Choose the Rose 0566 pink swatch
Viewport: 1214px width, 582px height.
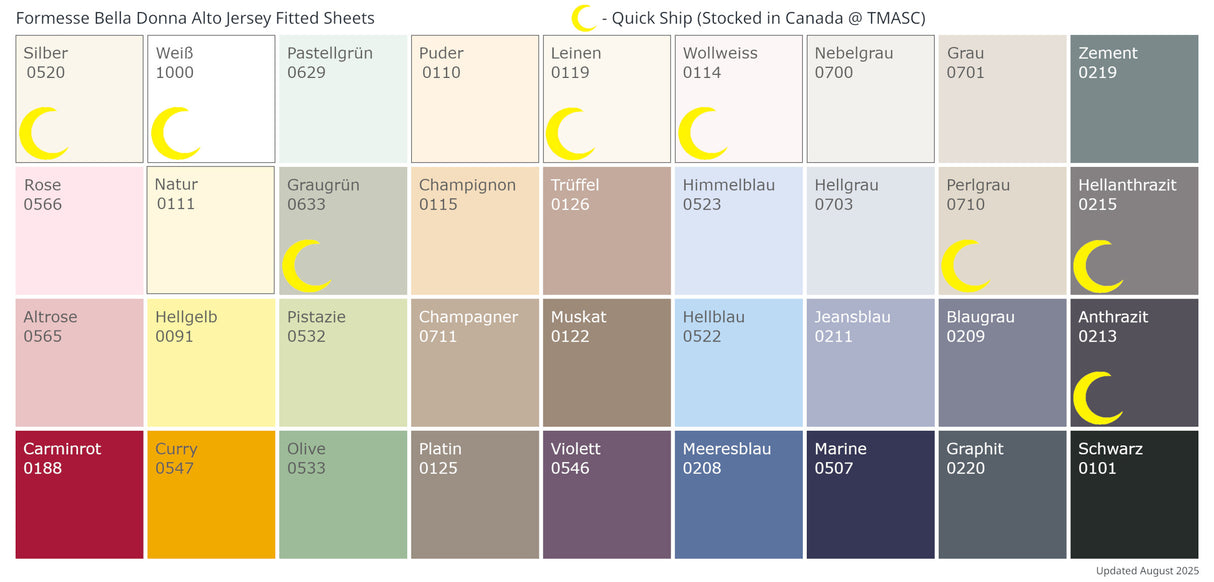click(79, 231)
